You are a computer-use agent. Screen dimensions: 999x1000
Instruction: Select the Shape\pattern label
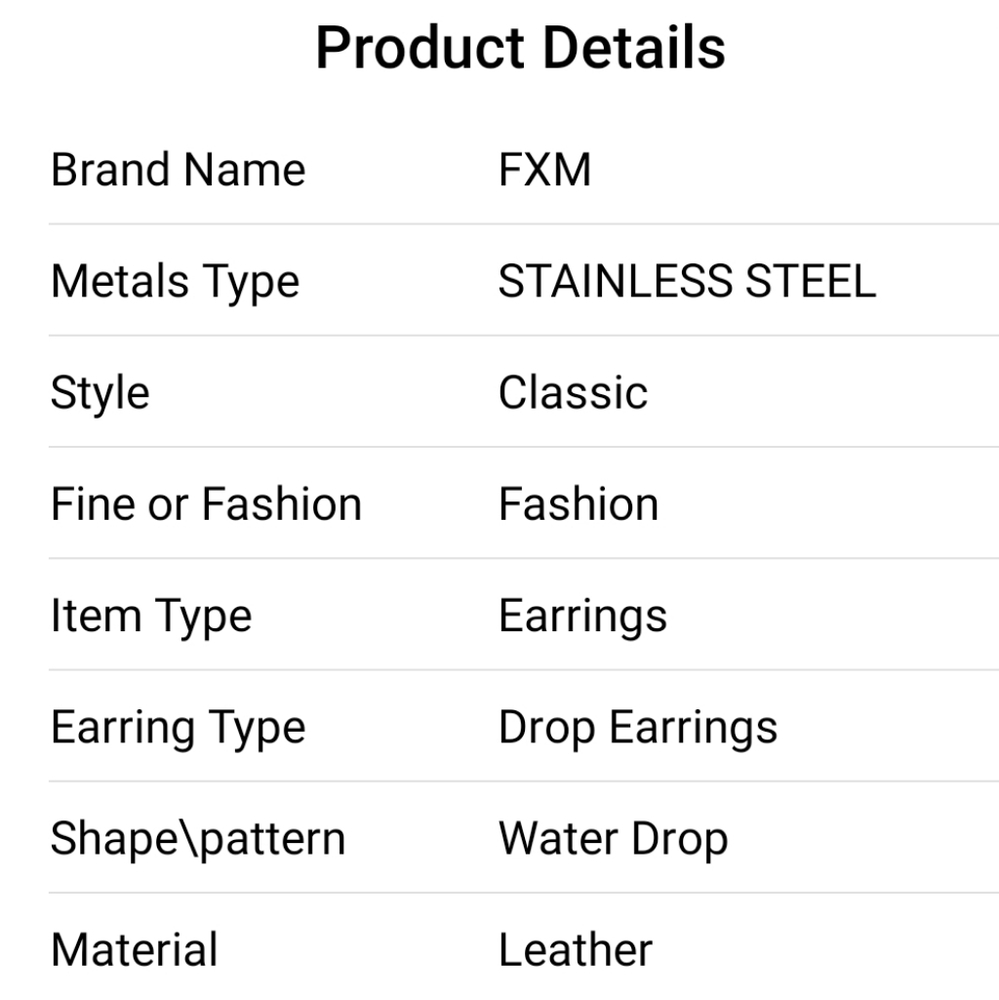pyautogui.click(x=198, y=839)
